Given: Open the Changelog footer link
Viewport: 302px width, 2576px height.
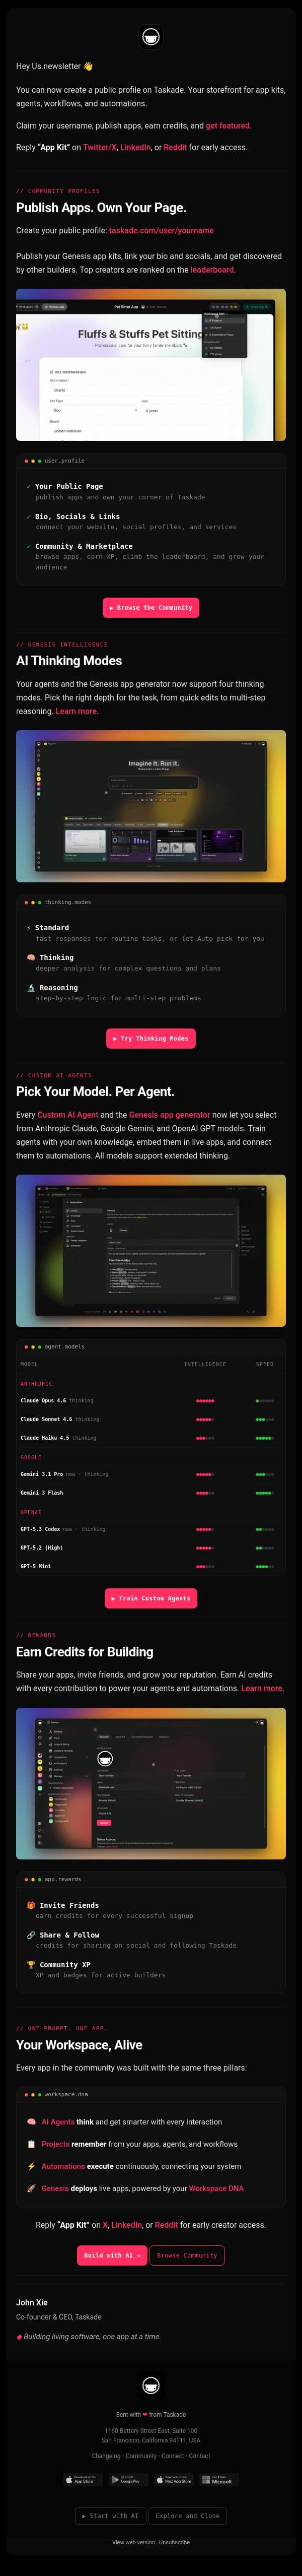Looking at the screenshot, I should (106, 2455).
